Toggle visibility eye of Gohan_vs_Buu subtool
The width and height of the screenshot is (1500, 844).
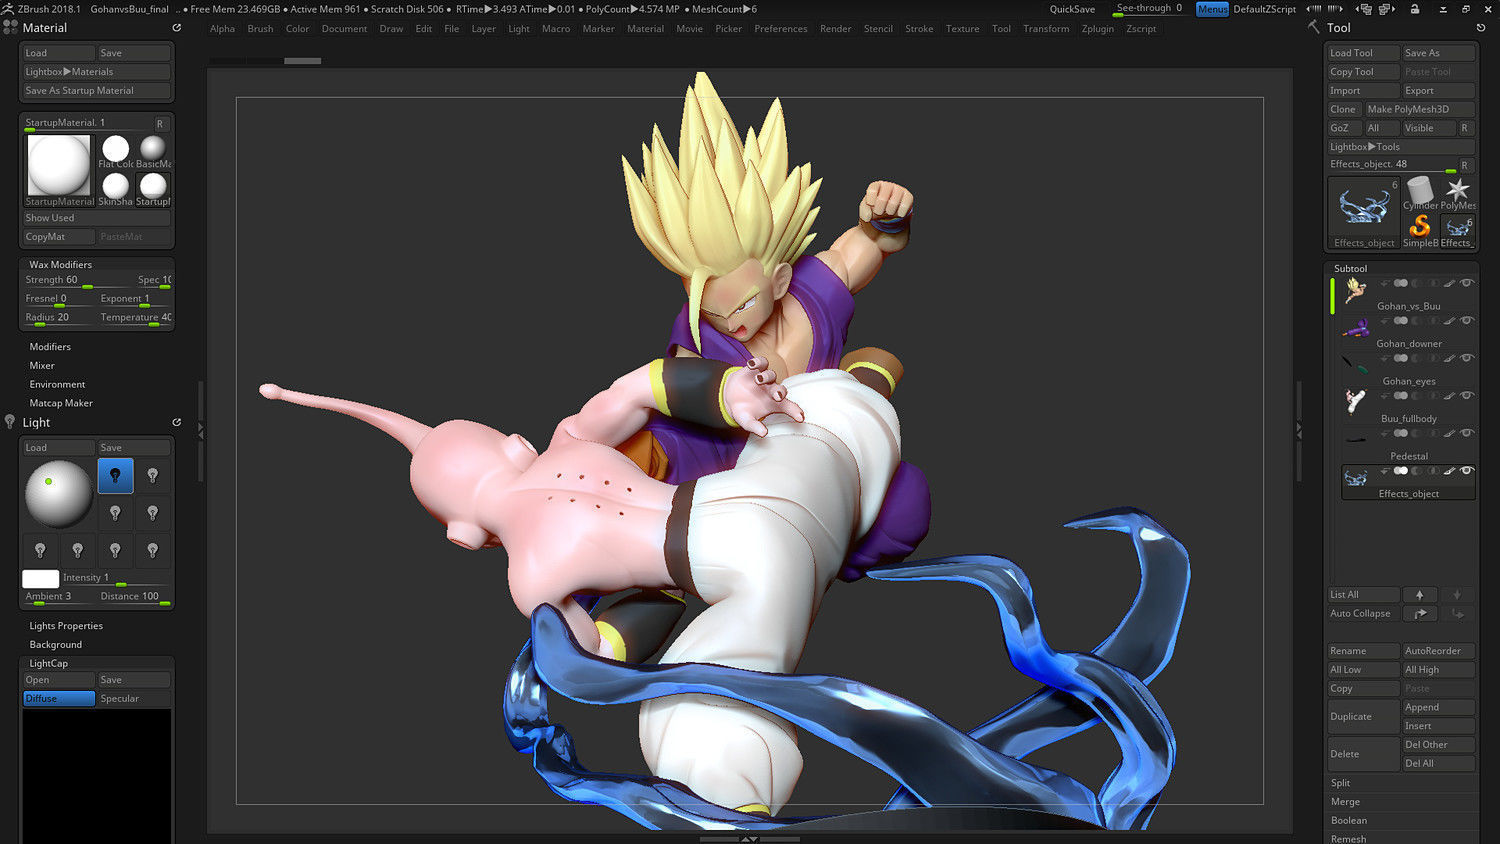[1467, 283]
